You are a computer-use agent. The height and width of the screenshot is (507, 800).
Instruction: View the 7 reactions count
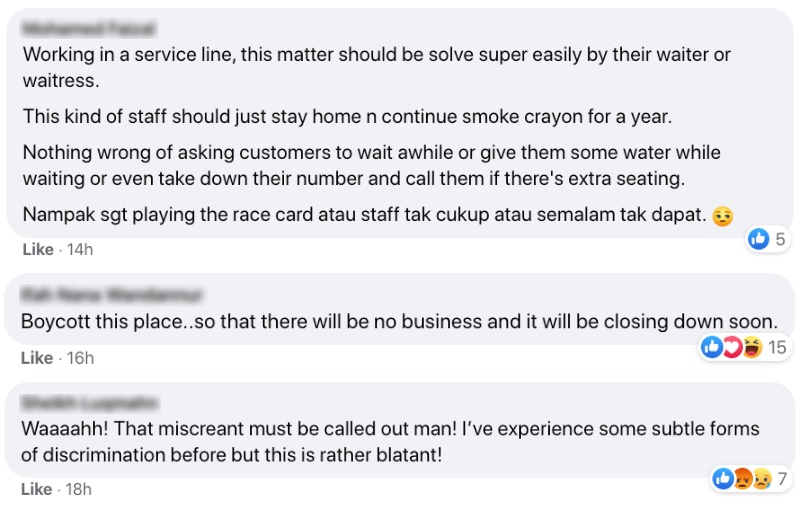(782, 478)
